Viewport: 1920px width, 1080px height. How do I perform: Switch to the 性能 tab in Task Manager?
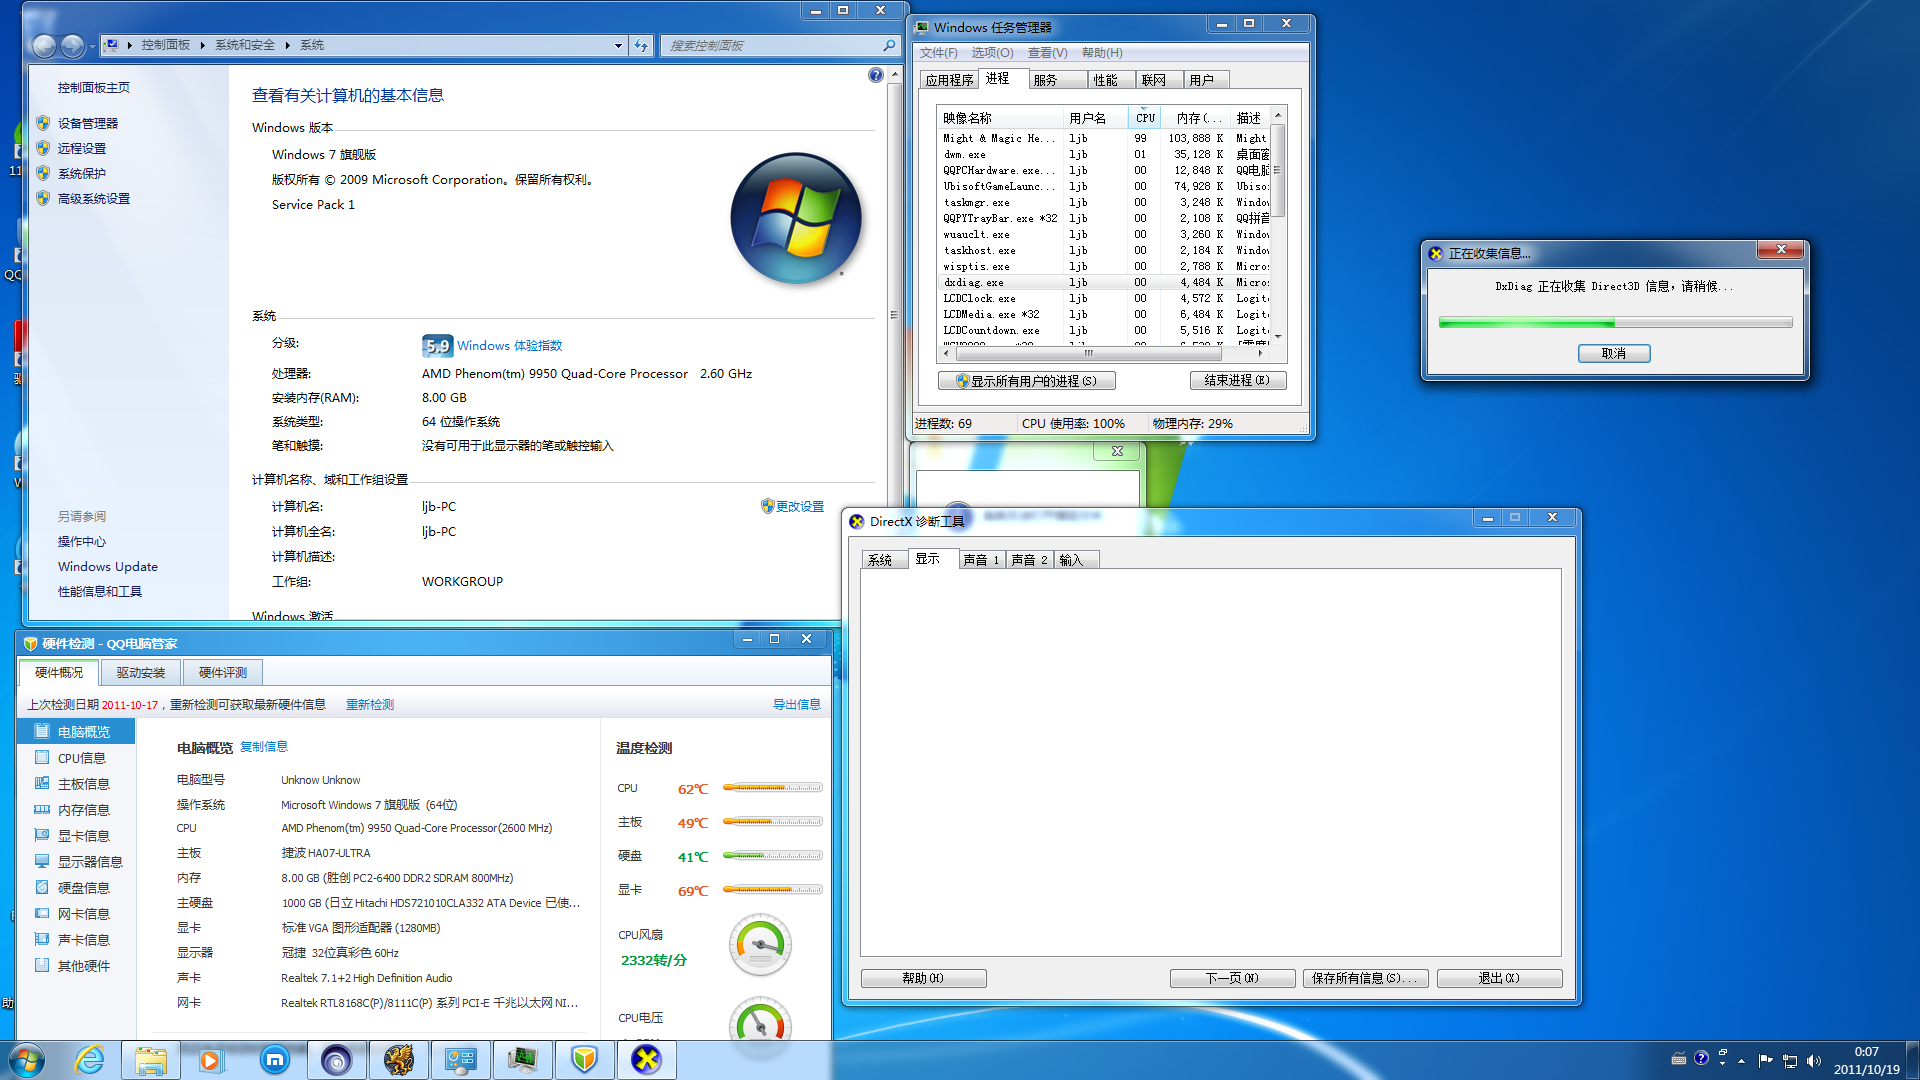[1105, 80]
